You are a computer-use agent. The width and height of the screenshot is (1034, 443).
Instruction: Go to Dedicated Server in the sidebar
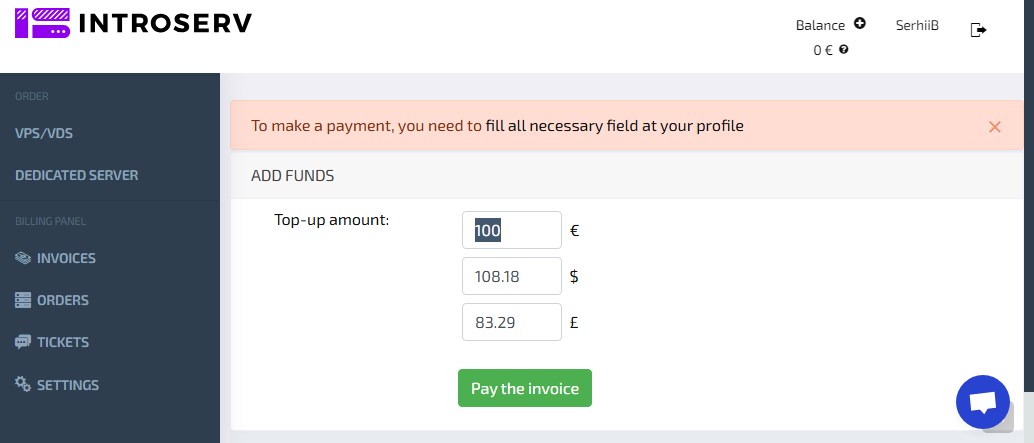tap(77, 175)
